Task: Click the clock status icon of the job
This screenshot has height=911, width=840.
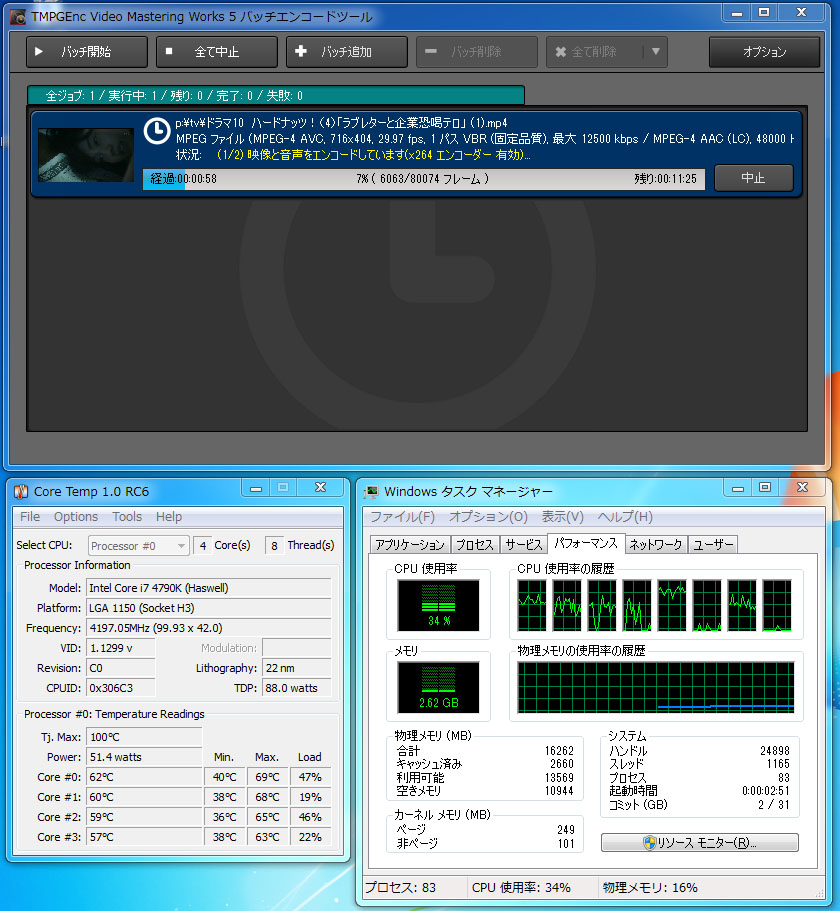Action: click(x=157, y=131)
